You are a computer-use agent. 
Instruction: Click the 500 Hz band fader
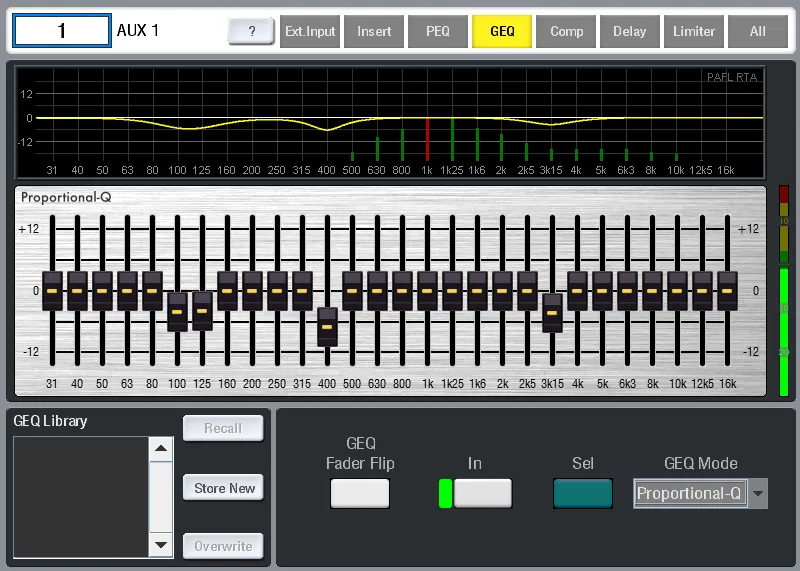click(x=352, y=291)
